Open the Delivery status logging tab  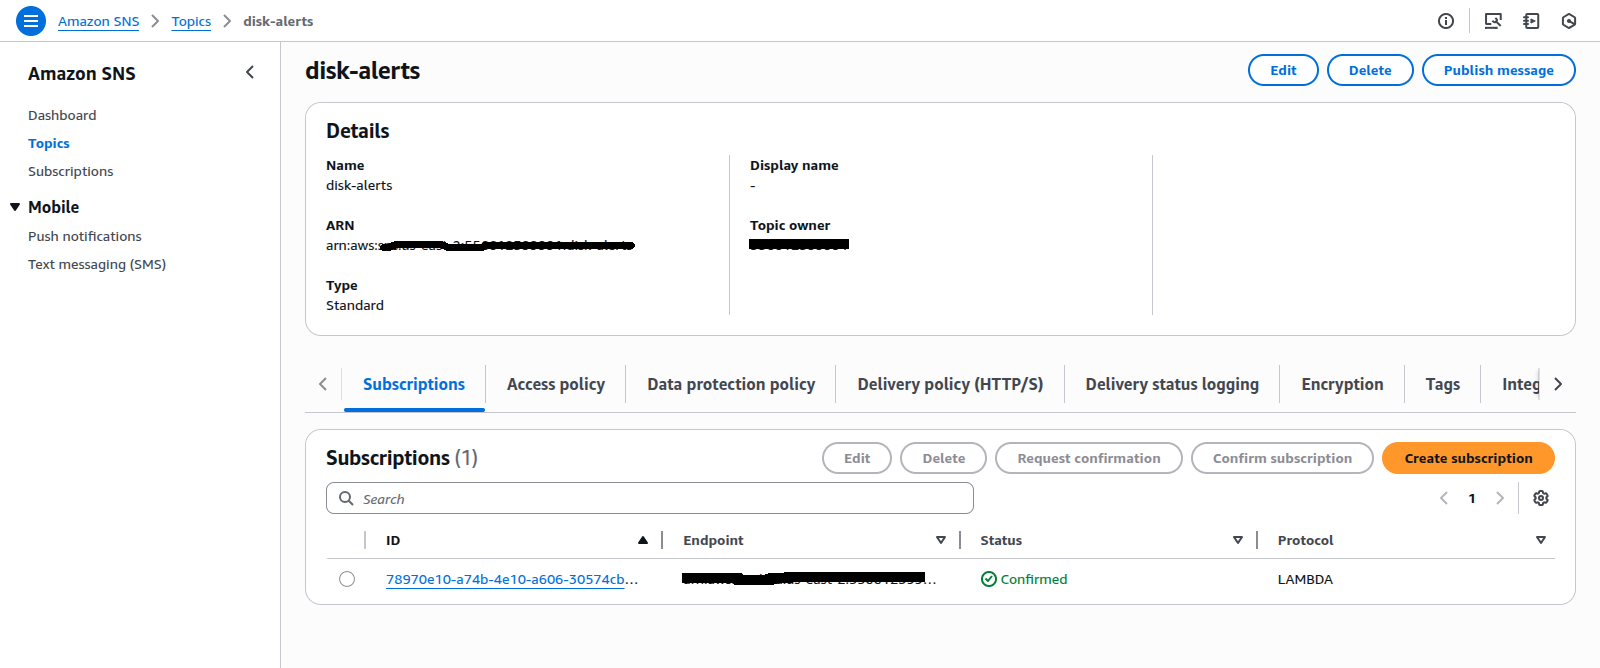point(1172,385)
